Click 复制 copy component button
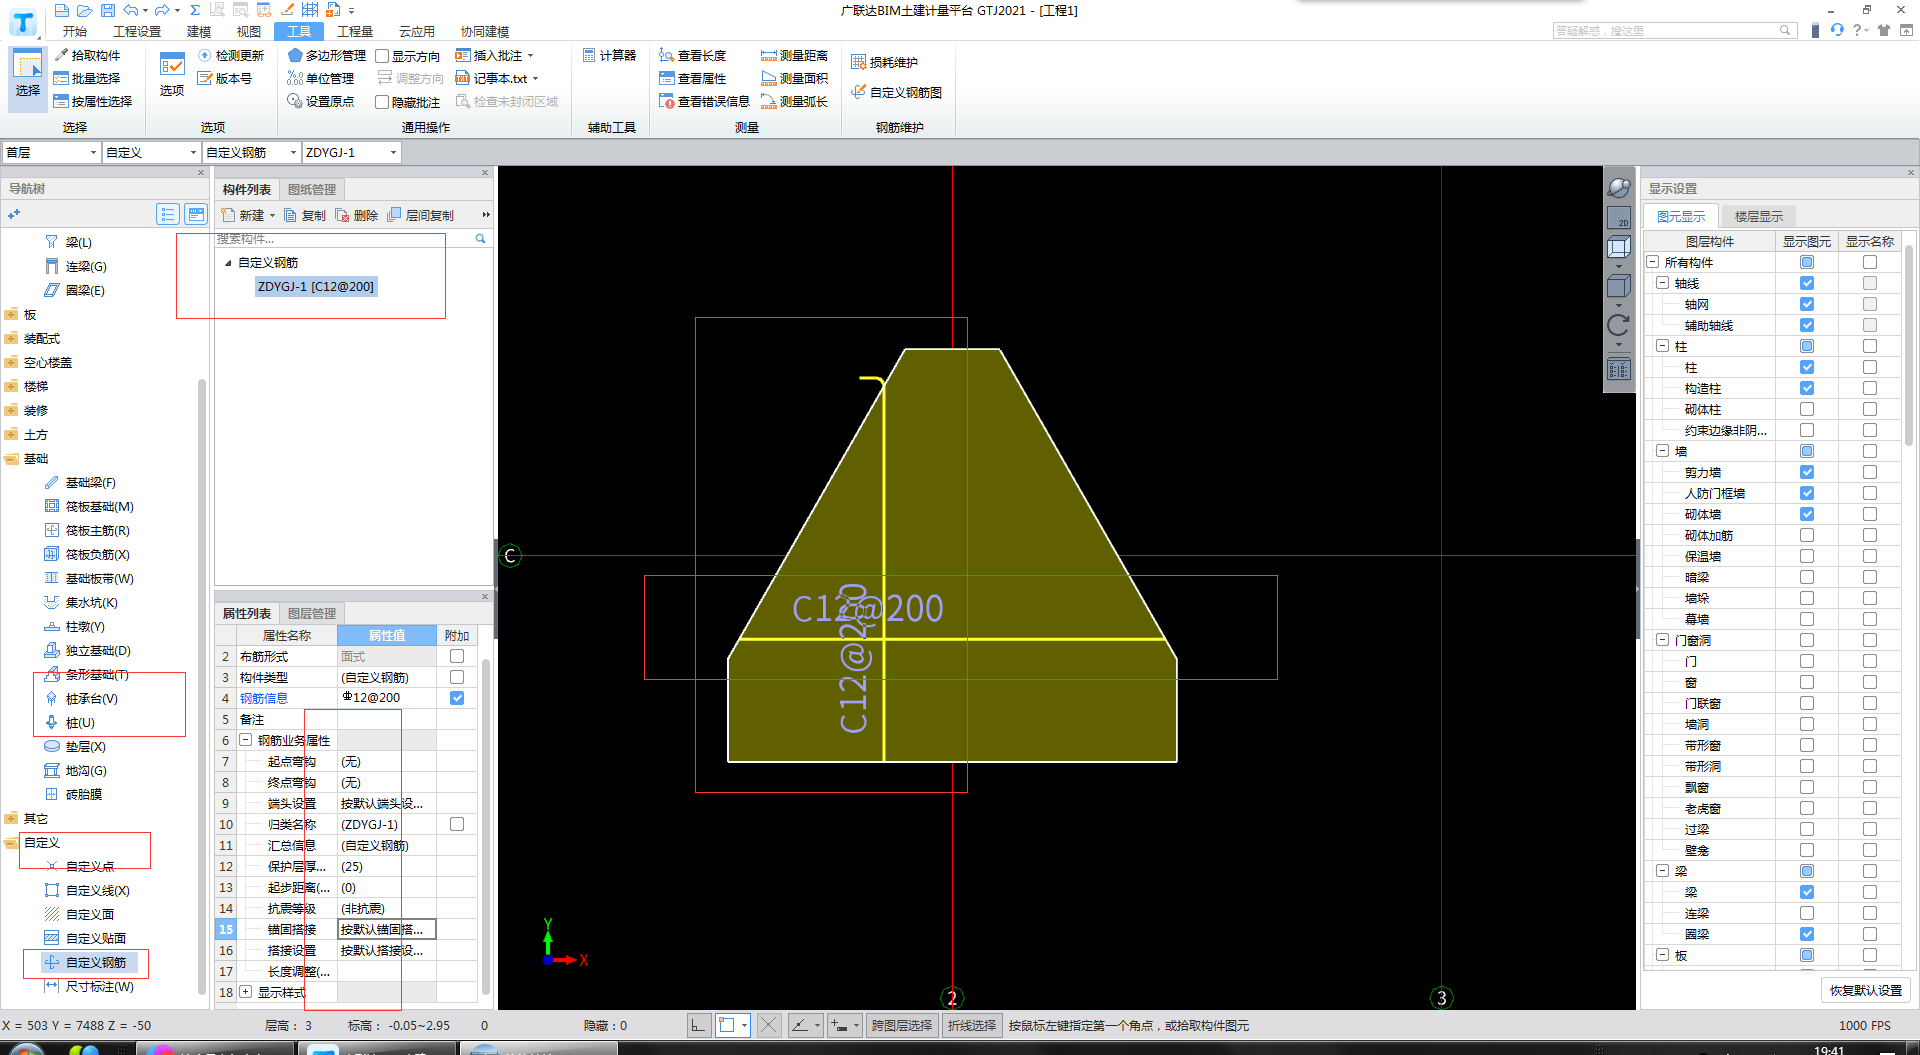1920x1055 pixels. pyautogui.click(x=305, y=215)
